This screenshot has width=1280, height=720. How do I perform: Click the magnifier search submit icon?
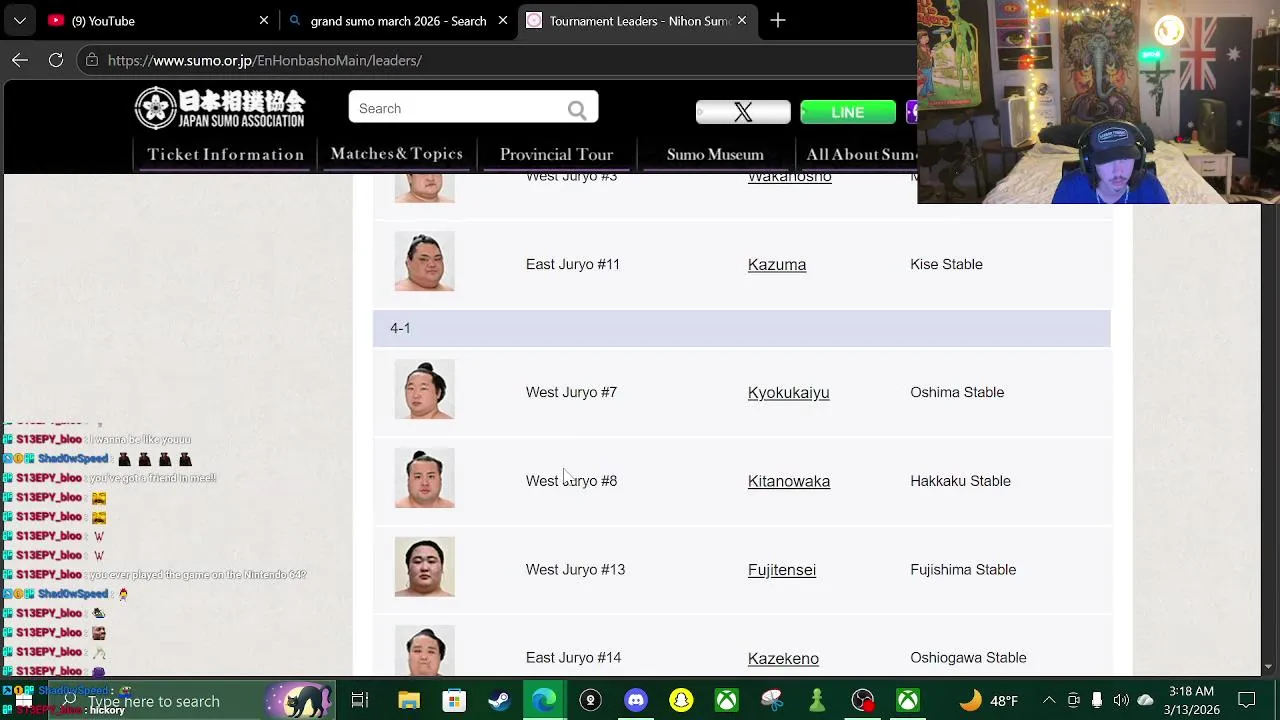click(577, 109)
